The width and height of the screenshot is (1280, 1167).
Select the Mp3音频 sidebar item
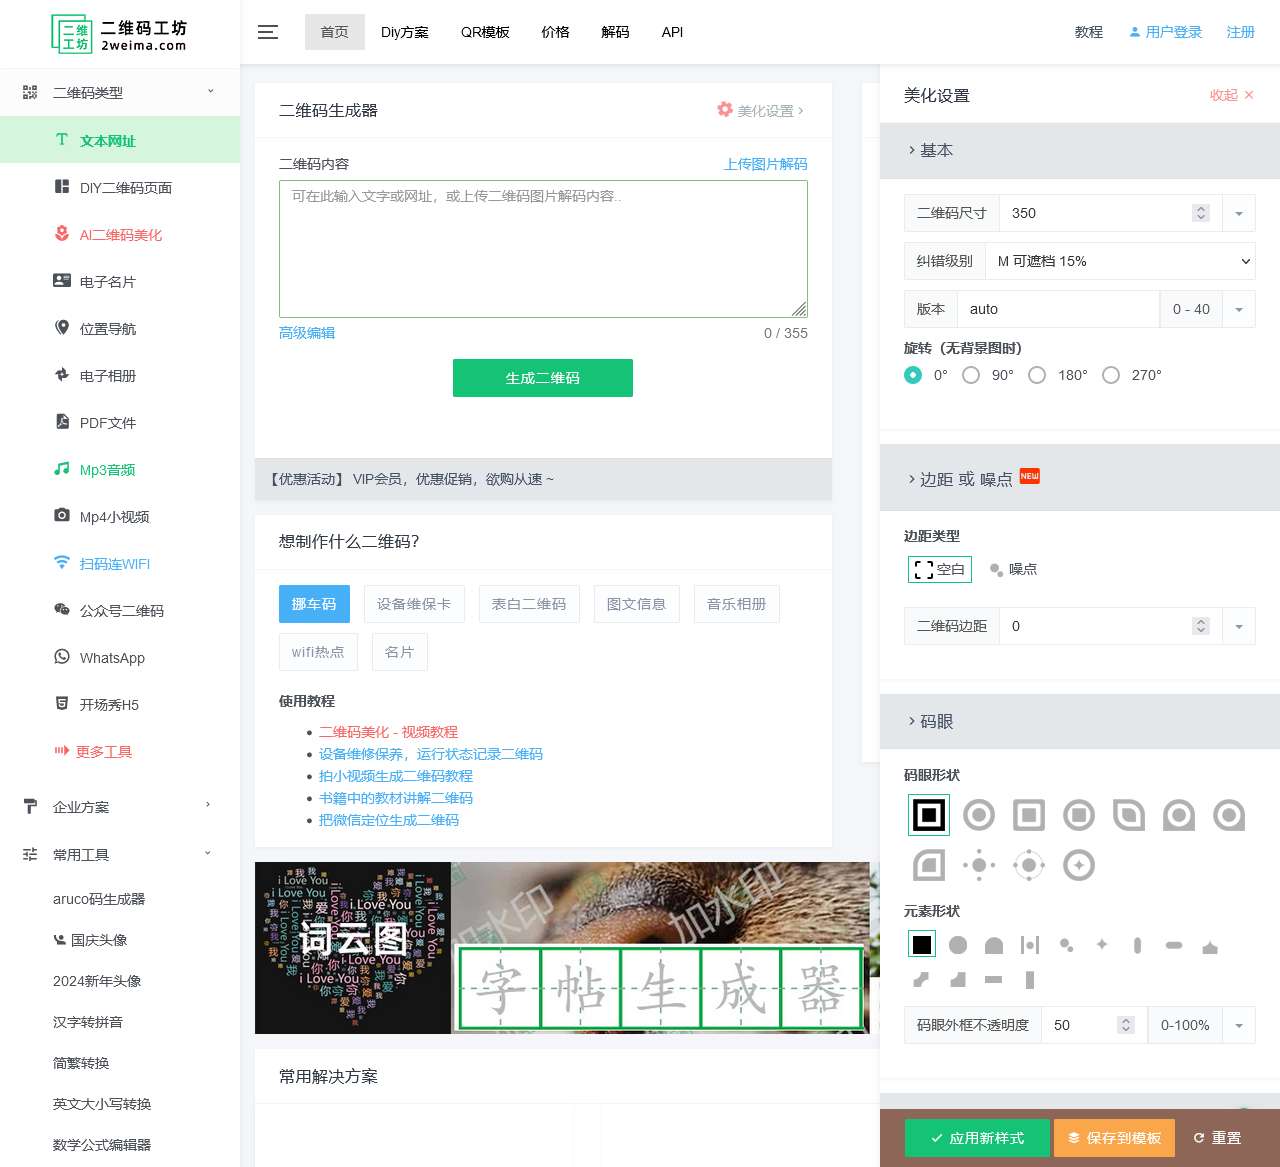pos(105,469)
